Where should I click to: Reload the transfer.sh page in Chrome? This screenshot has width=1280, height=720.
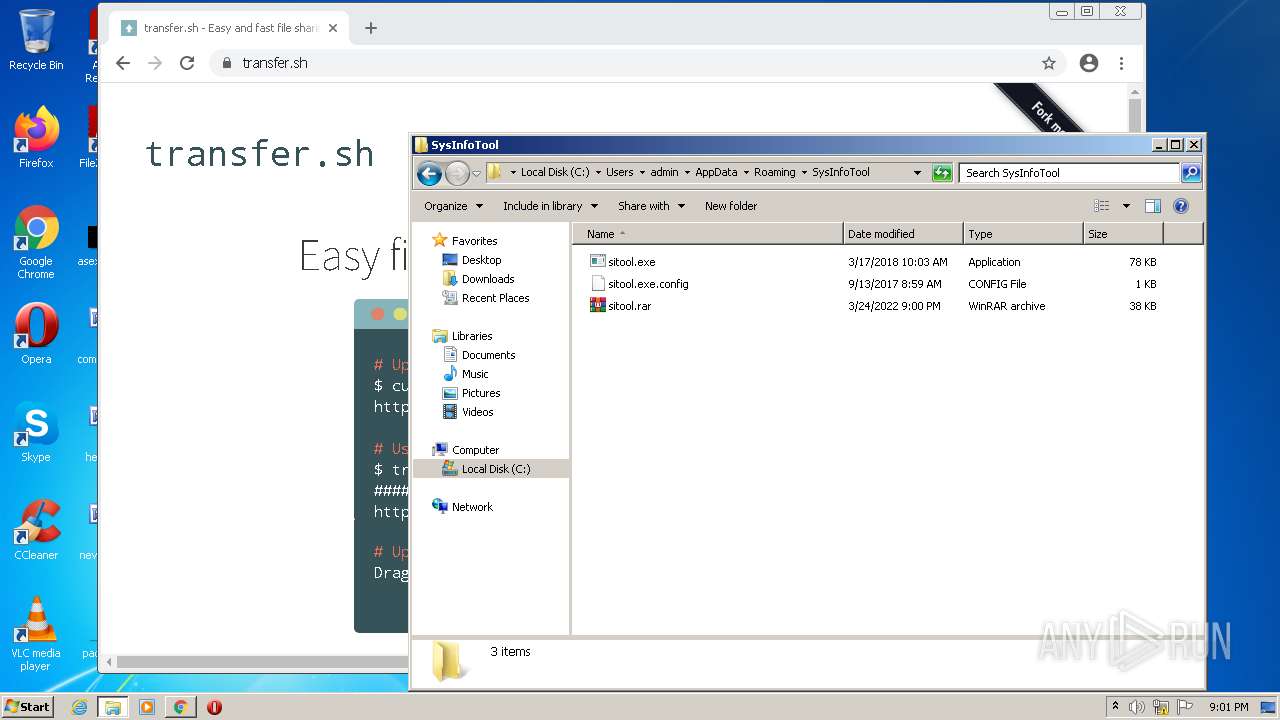click(x=187, y=63)
